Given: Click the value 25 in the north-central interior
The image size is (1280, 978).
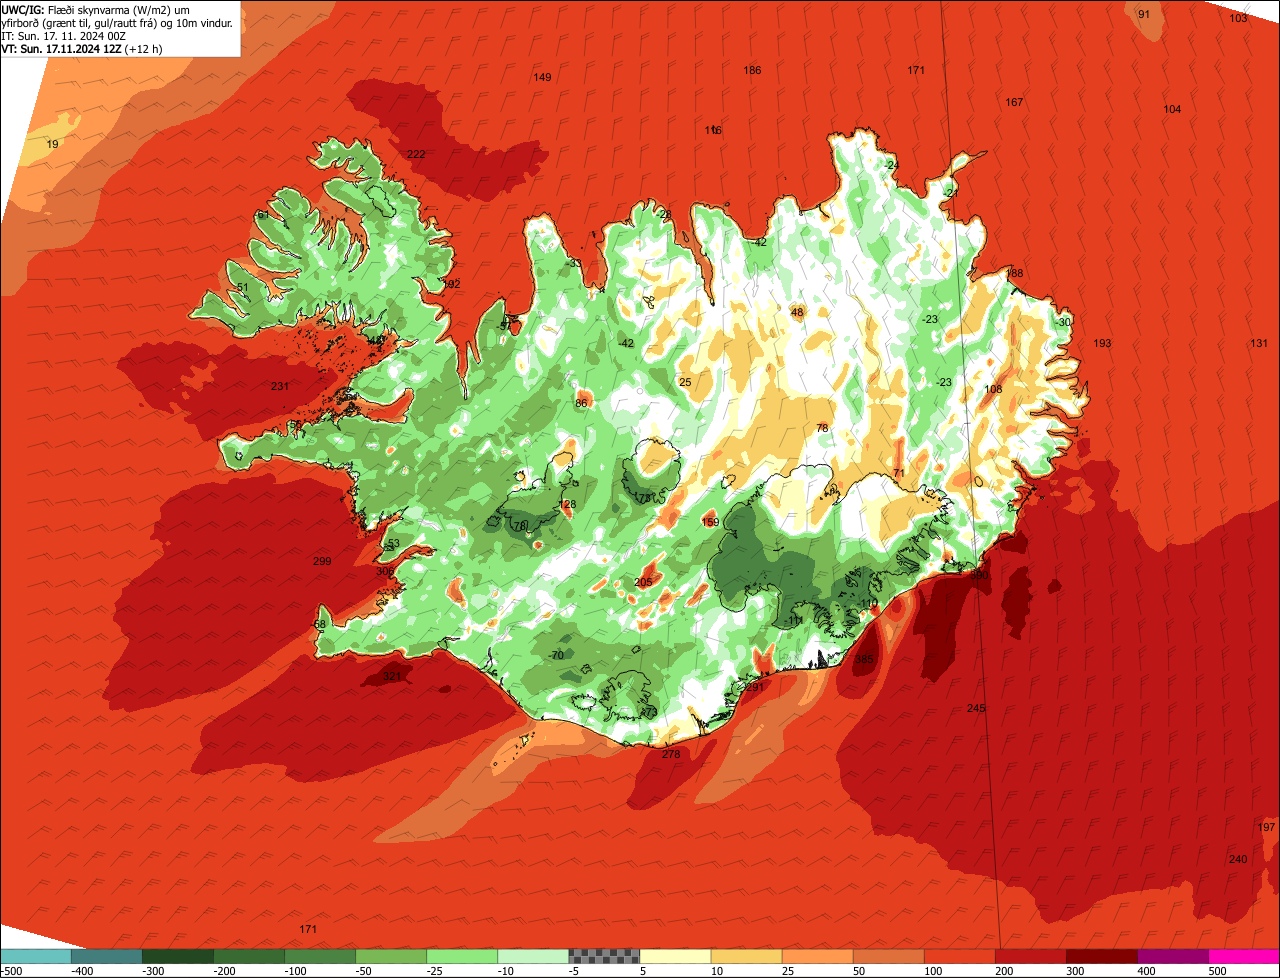Looking at the screenshot, I should 685,383.
